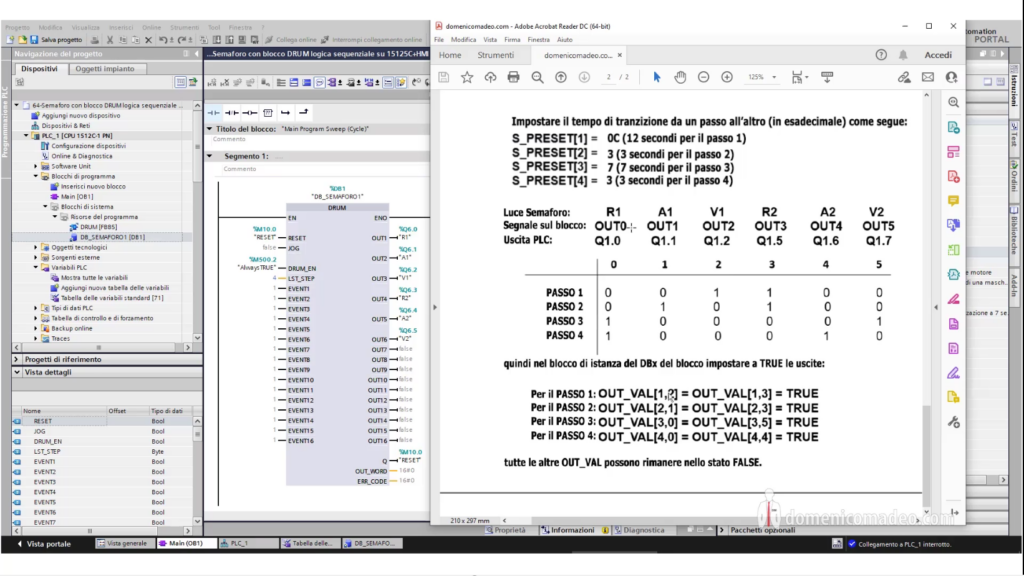This screenshot has height=576, width=1024.
Task: Click the page number input field
Action: (x=608, y=77)
